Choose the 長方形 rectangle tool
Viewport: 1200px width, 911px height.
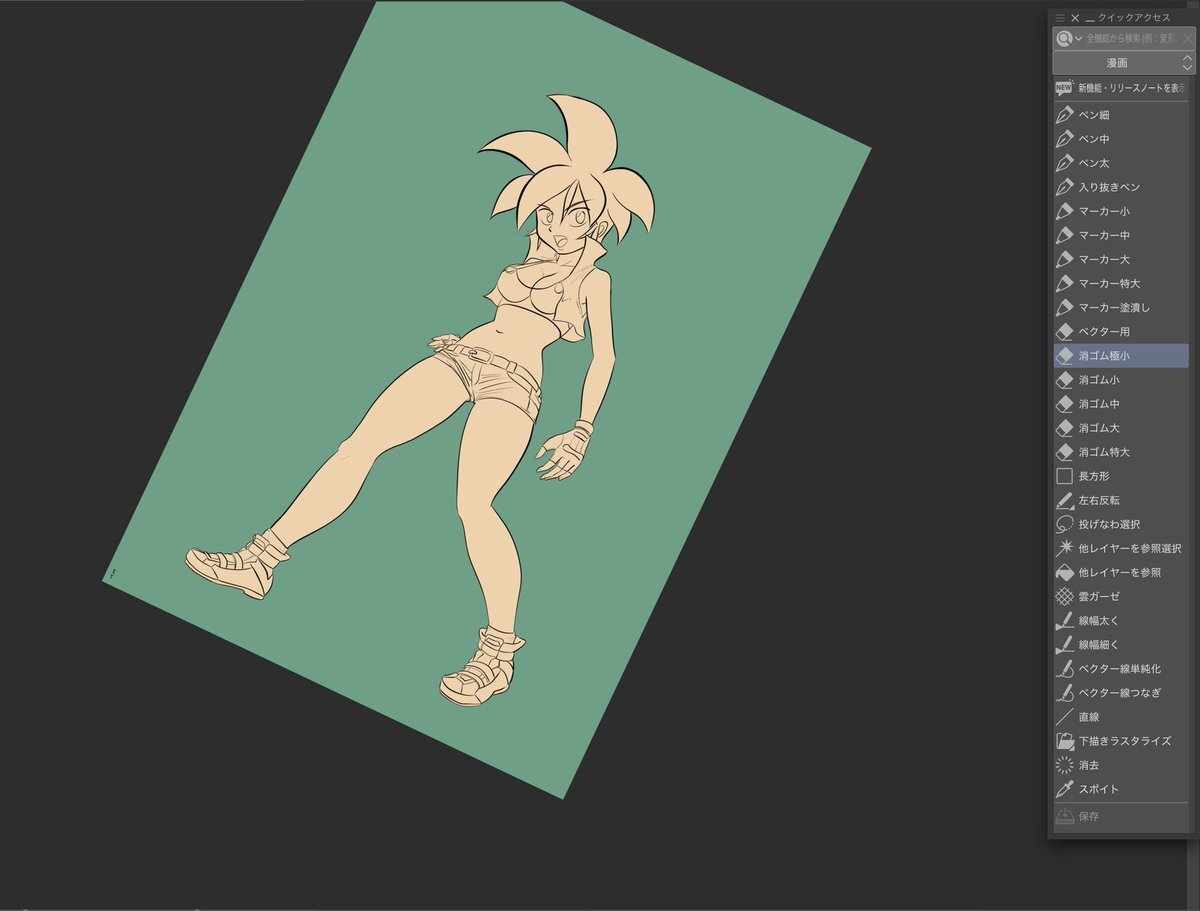point(1120,476)
